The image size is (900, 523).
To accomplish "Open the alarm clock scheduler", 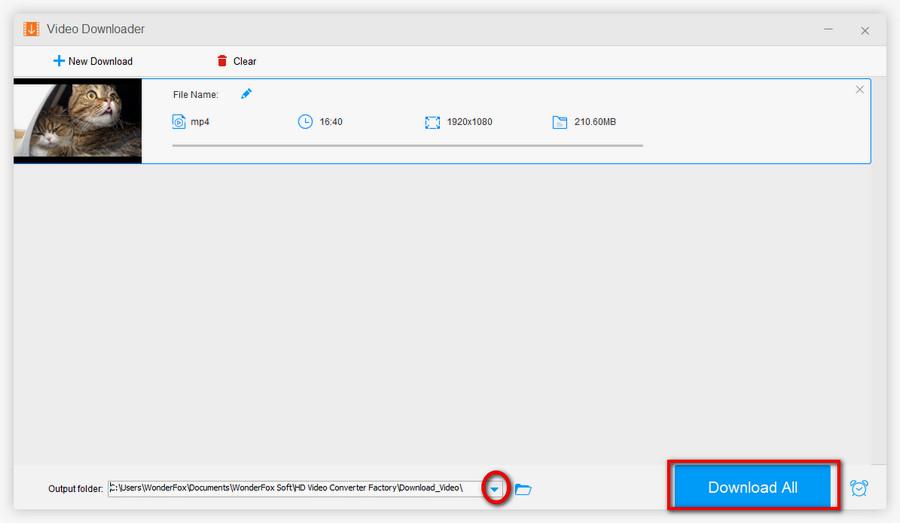I will [859, 488].
